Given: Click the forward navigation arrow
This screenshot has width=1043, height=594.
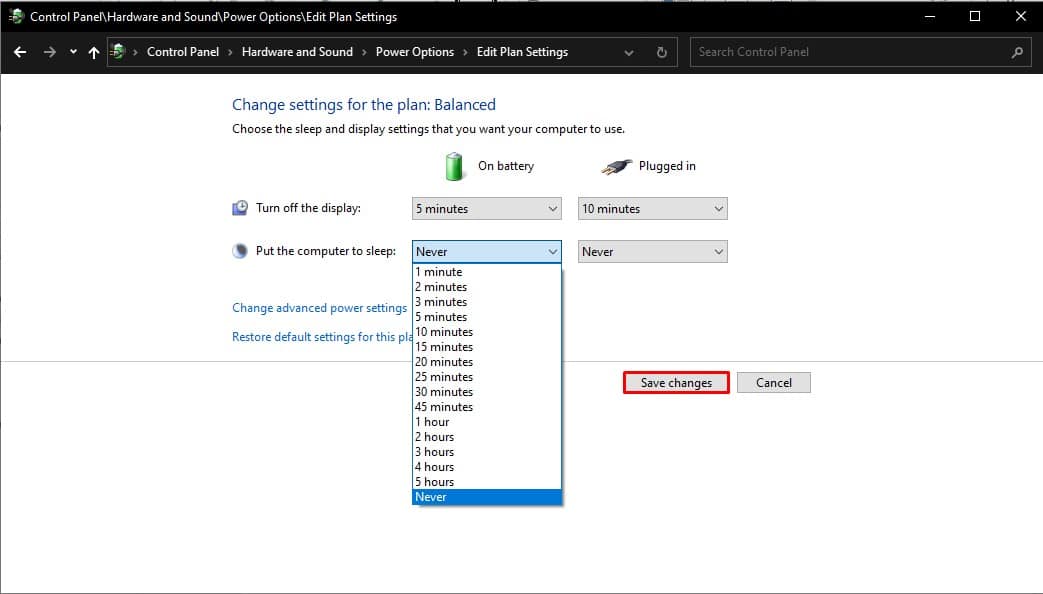Looking at the screenshot, I should click(48, 51).
